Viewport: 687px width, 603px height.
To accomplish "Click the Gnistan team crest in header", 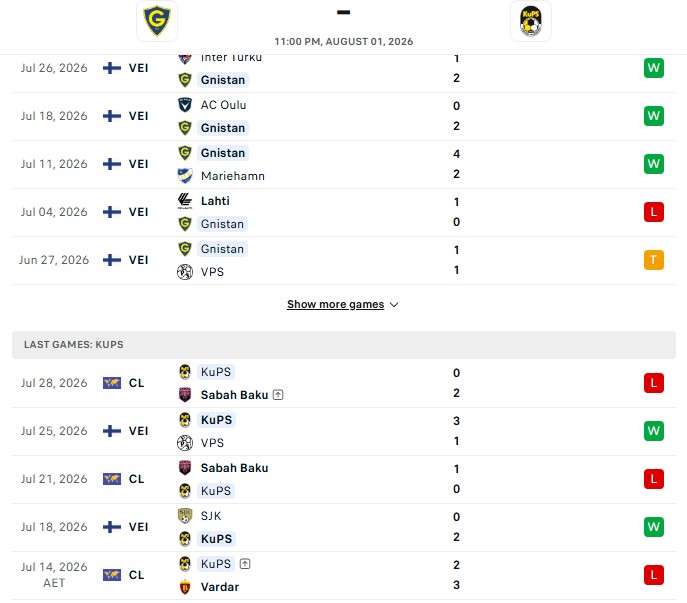I will click(x=157, y=21).
